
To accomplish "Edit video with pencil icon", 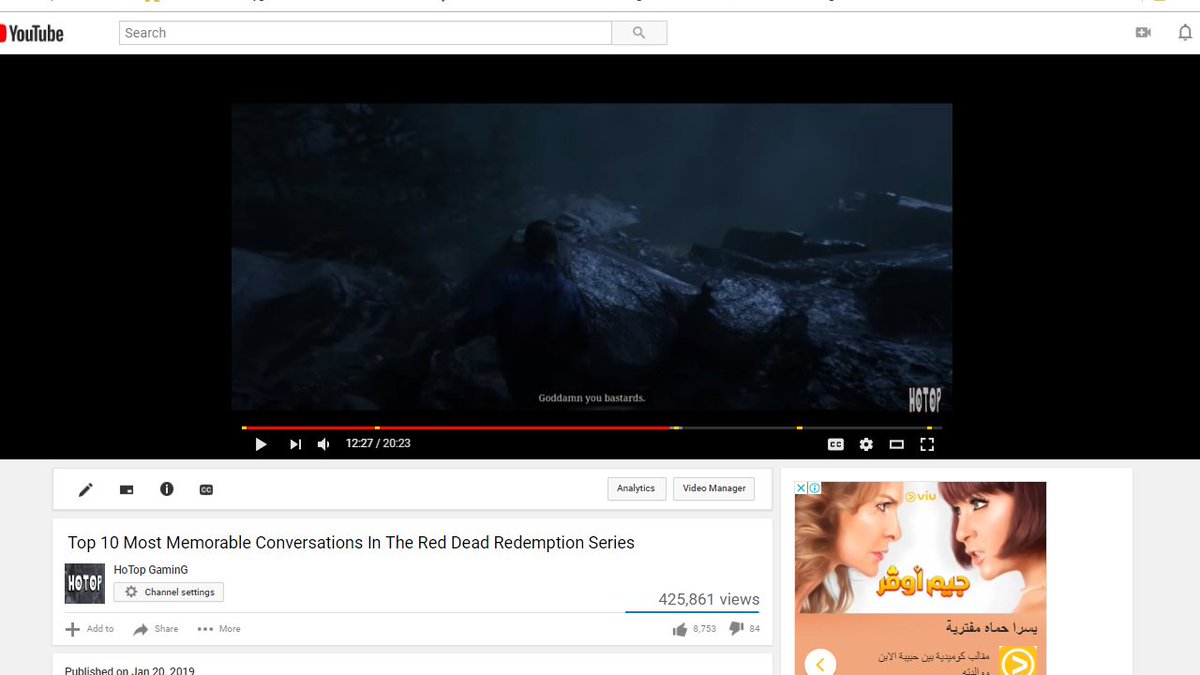I will [x=86, y=489].
